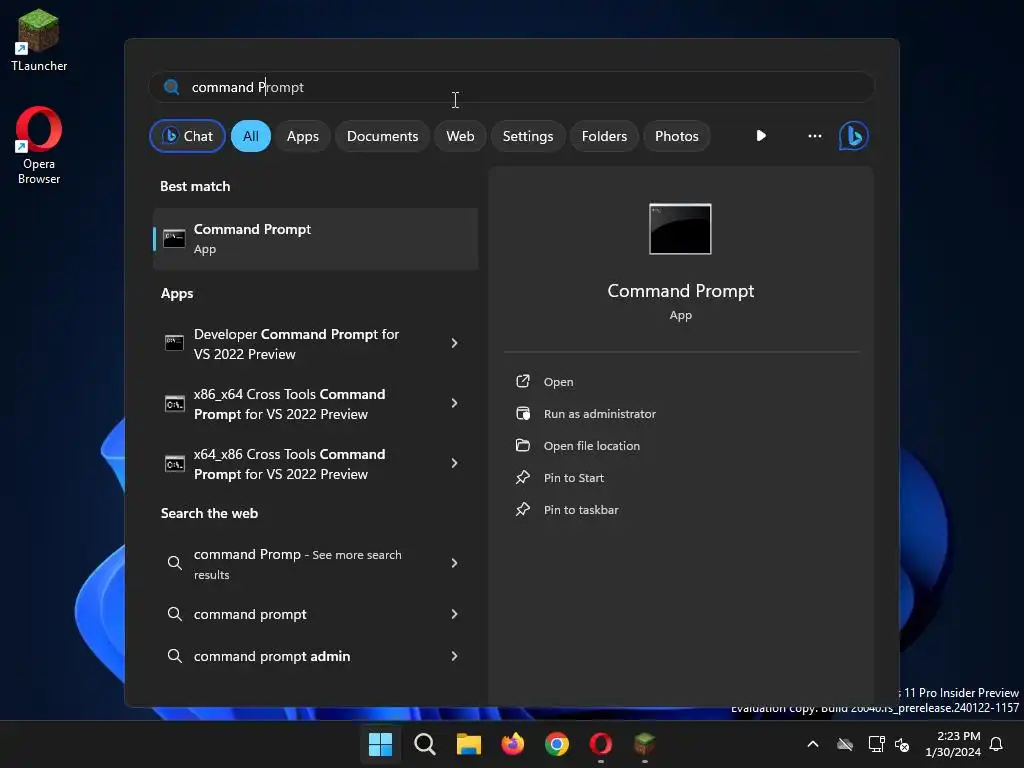
Task: Open Developer Command Prompt for VS 2022 Preview
Action: [296, 344]
